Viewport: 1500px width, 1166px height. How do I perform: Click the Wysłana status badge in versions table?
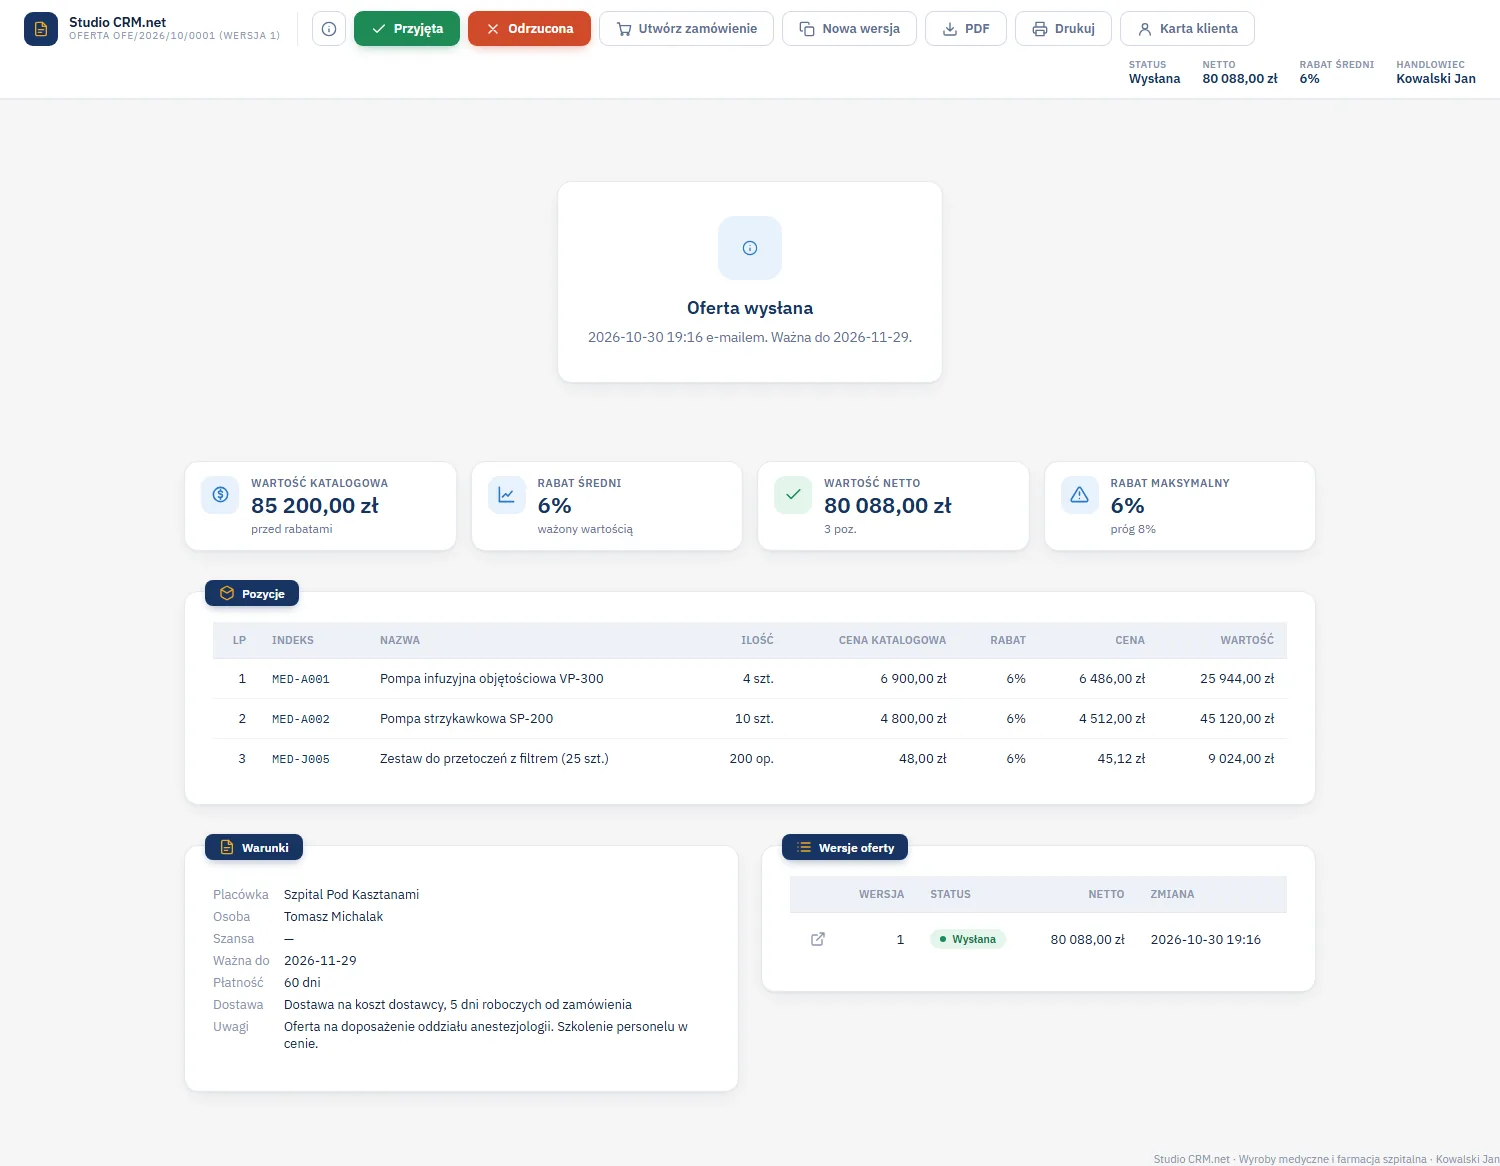click(x=968, y=940)
